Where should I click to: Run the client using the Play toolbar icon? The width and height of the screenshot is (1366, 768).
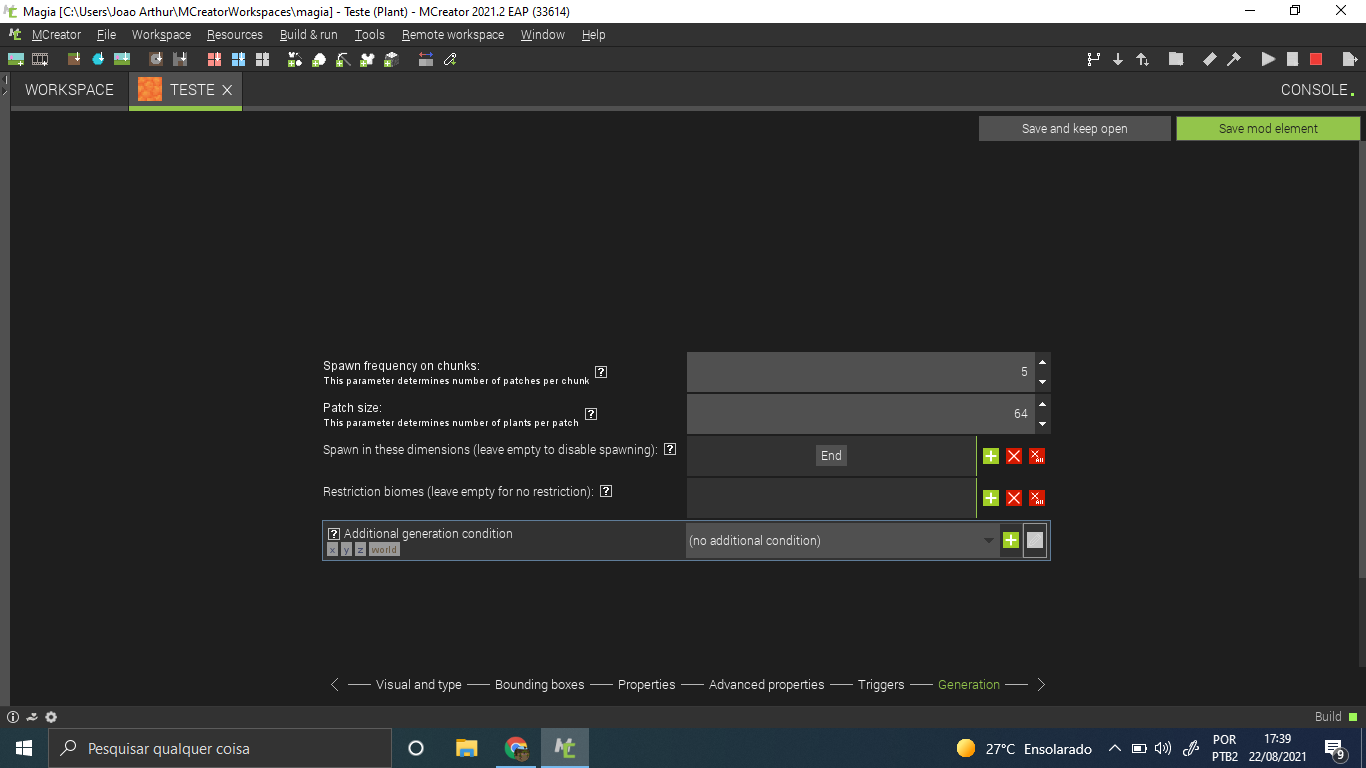pyautogui.click(x=1267, y=59)
